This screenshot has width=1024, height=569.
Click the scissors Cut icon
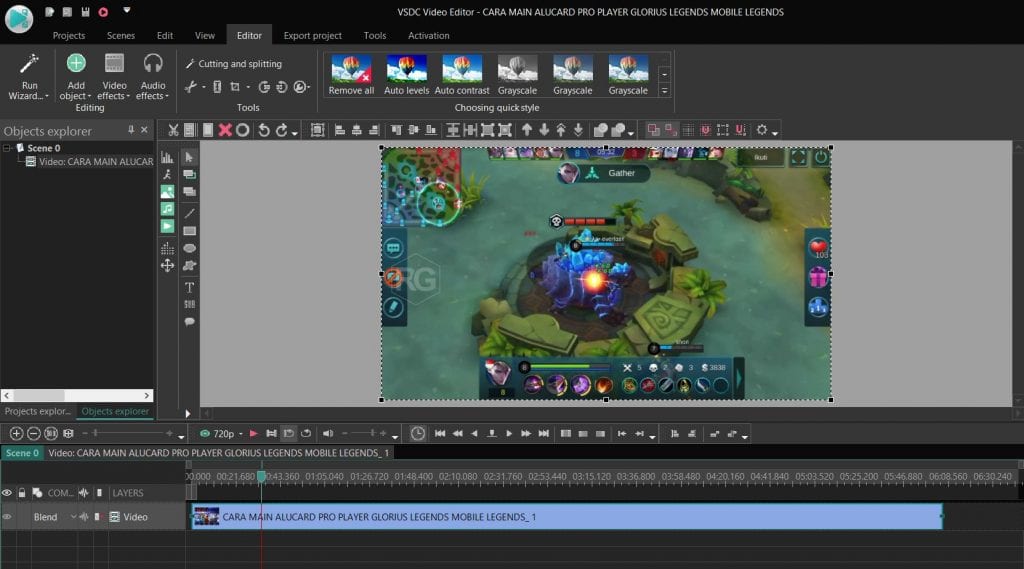click(173, 130)
